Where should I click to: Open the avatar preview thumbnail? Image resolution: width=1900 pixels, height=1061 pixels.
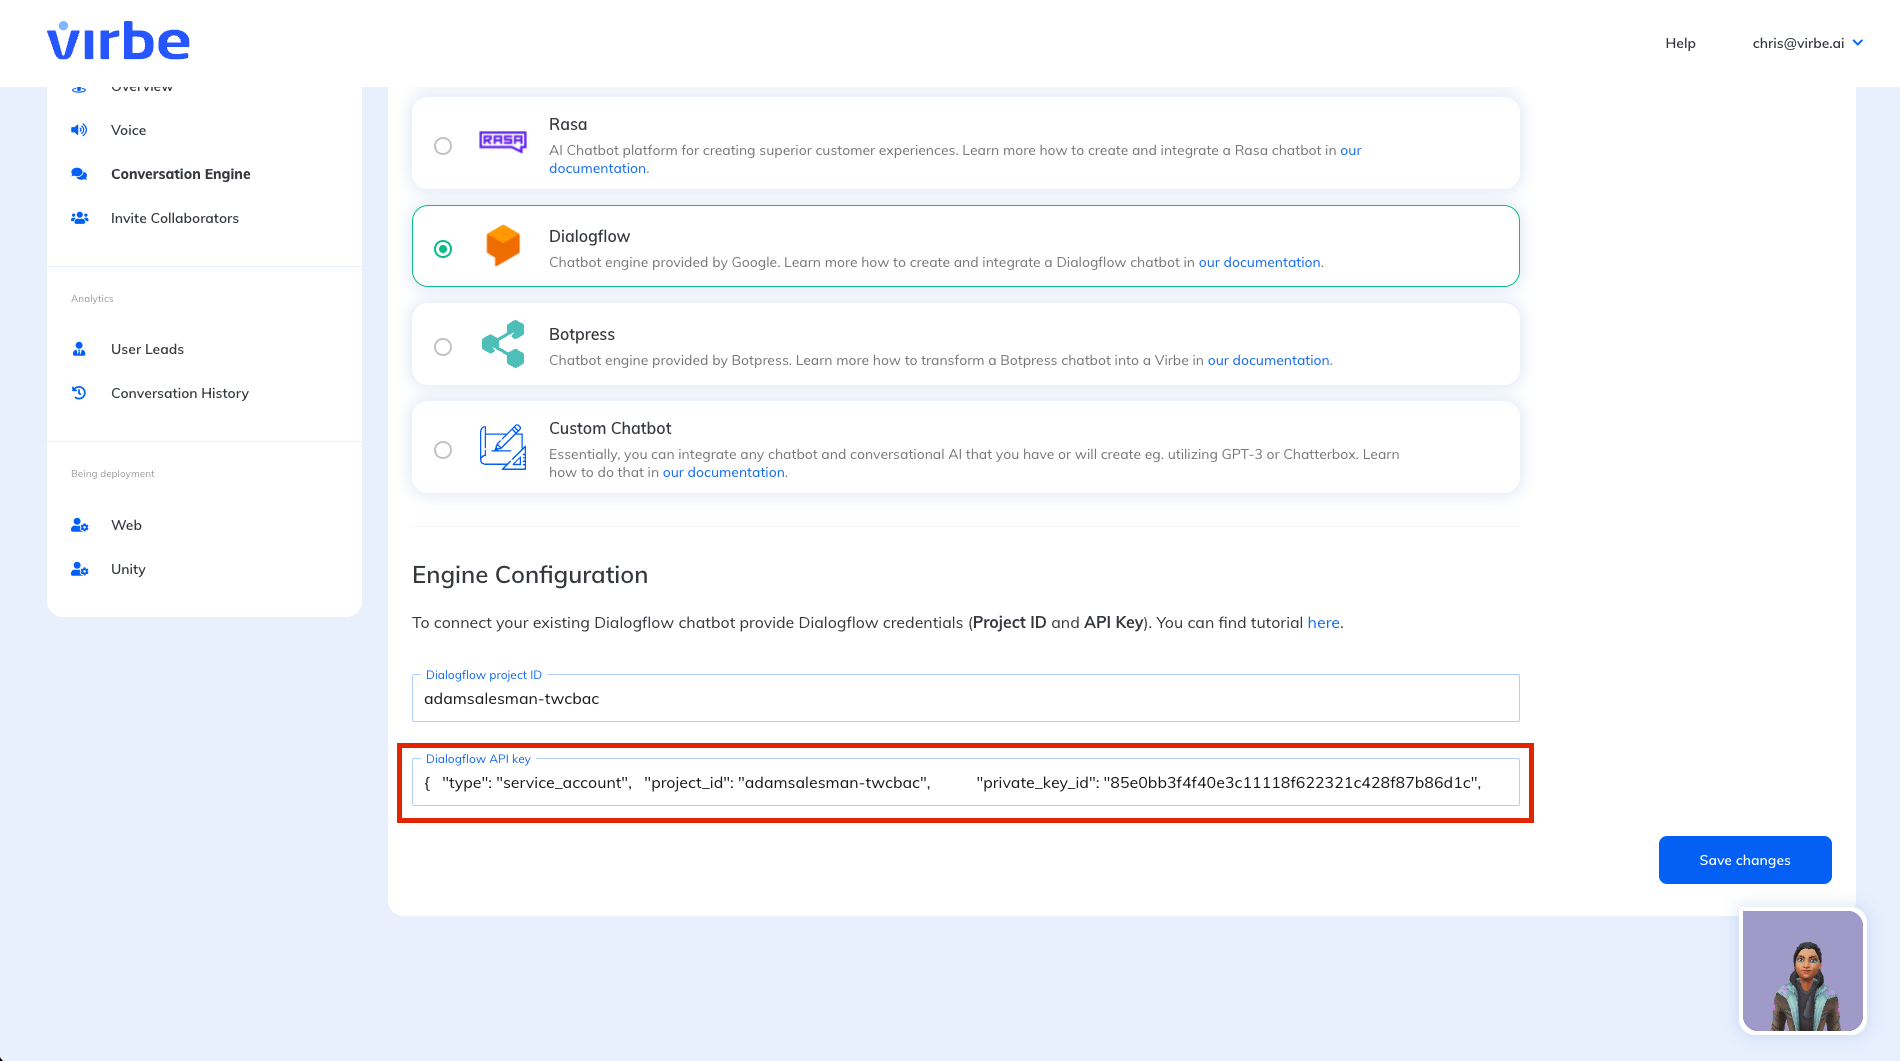pos(1802,970)
